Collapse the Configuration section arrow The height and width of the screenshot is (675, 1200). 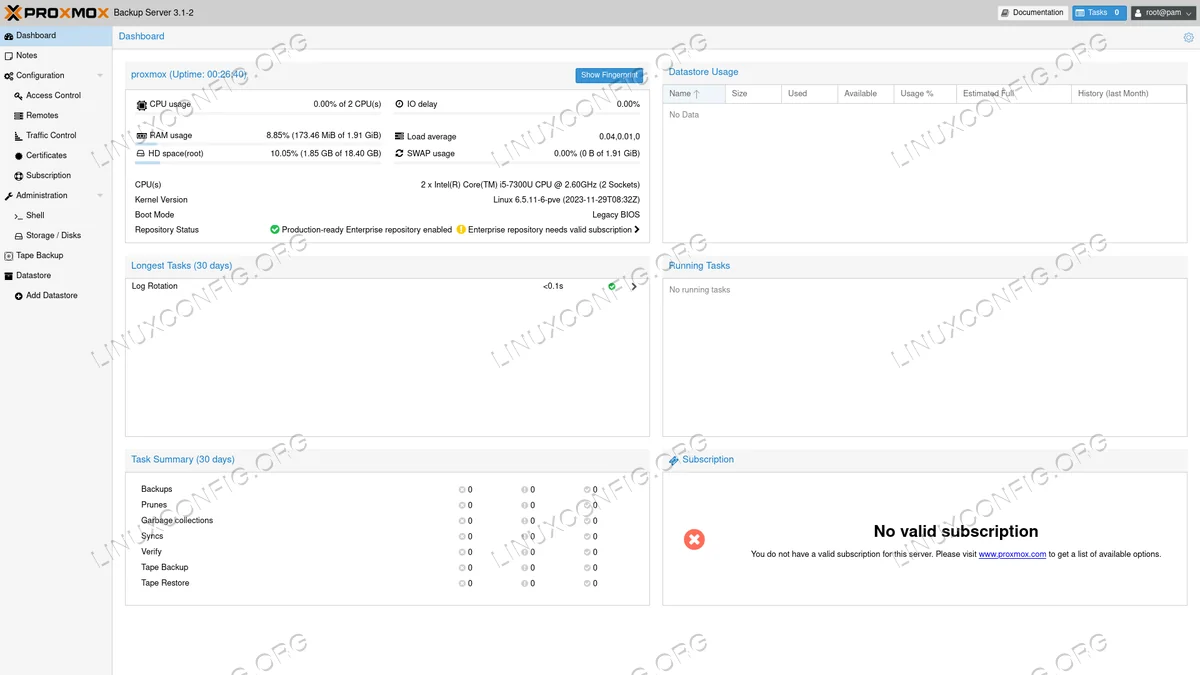(x=100, y=76)
